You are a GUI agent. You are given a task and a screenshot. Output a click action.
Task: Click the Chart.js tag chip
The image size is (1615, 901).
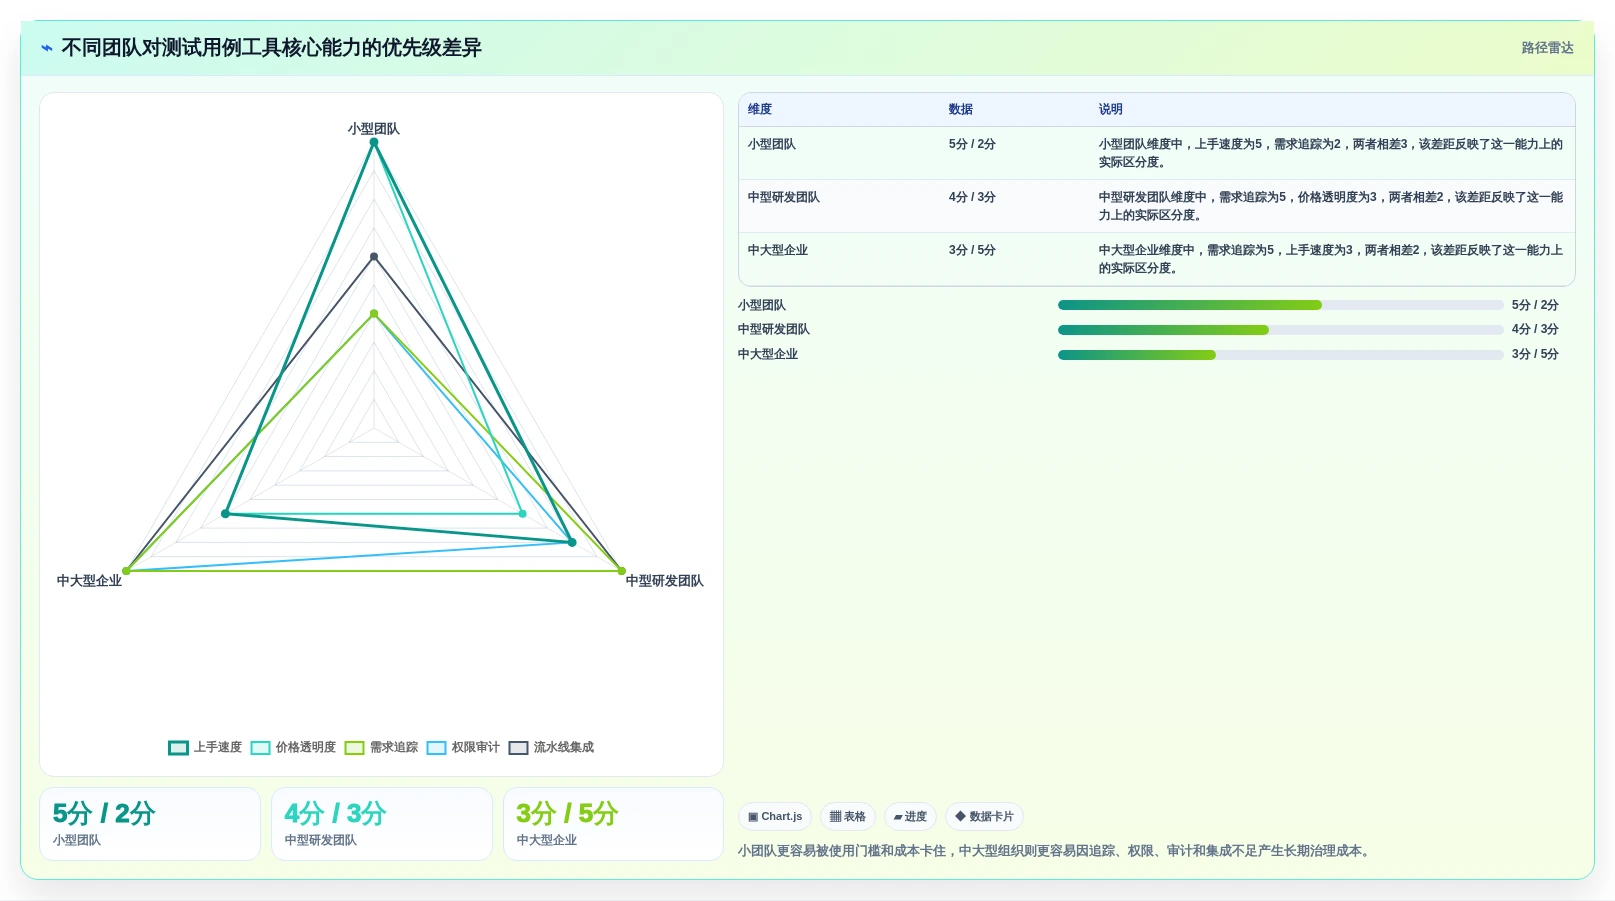(x=775, y=817)
